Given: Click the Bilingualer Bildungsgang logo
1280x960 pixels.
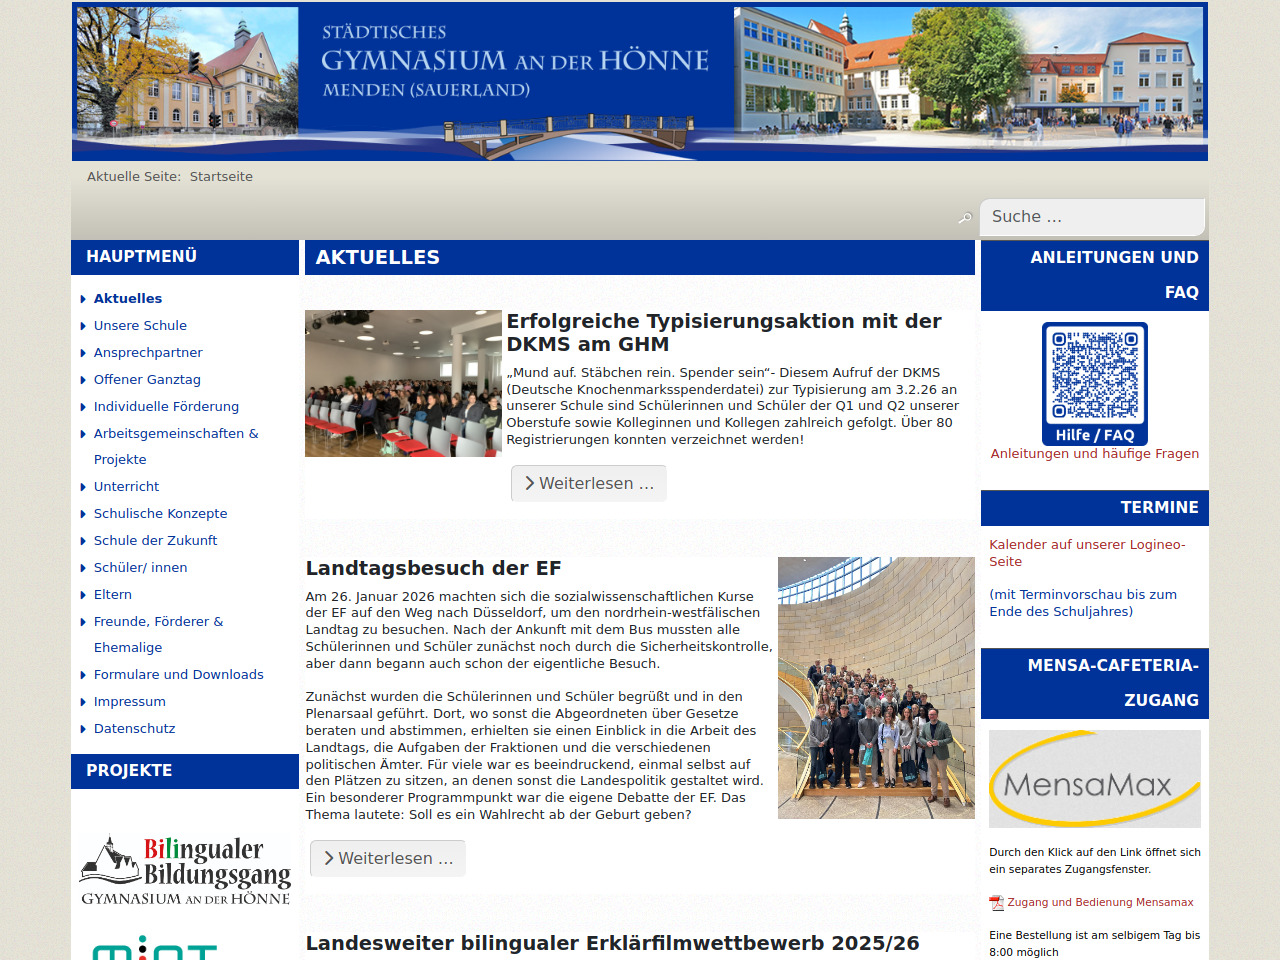Looking at the screenshot, I should (186, 870).
